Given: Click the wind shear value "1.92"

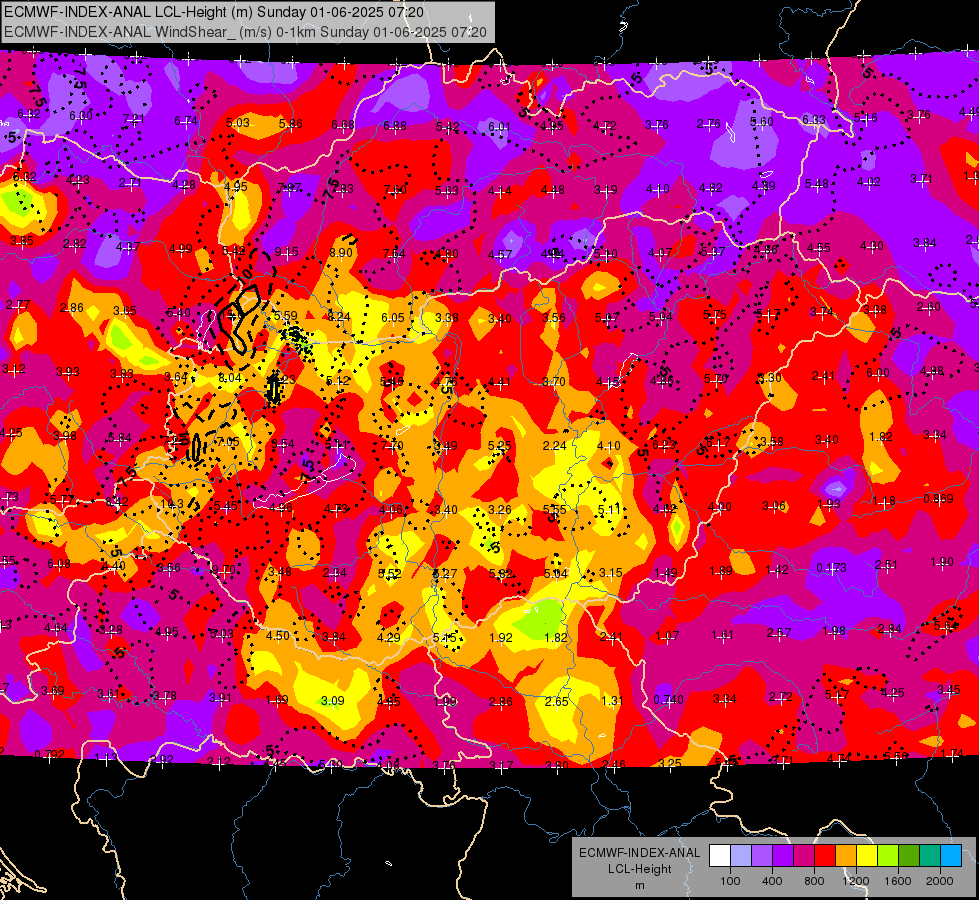Looking at the screenshot, I should click(501, 637).
